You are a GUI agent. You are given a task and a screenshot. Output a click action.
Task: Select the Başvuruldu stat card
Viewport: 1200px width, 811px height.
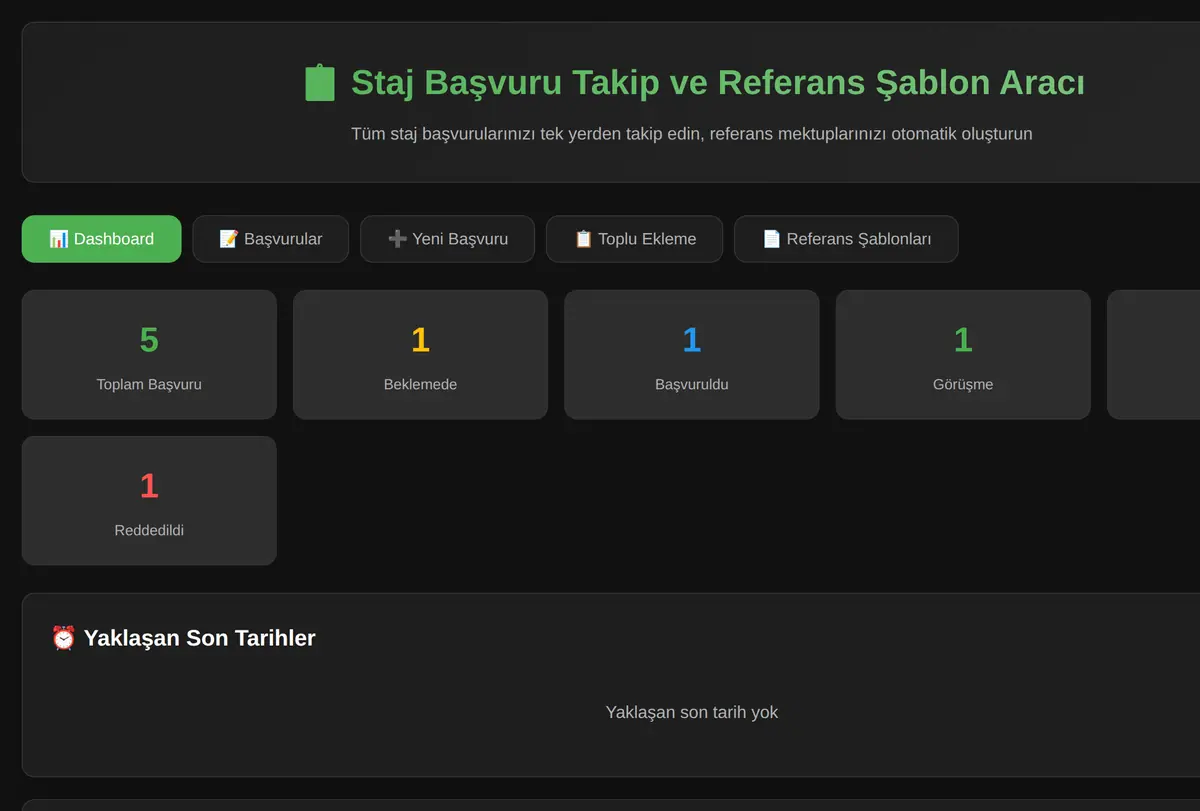point(692,355)
